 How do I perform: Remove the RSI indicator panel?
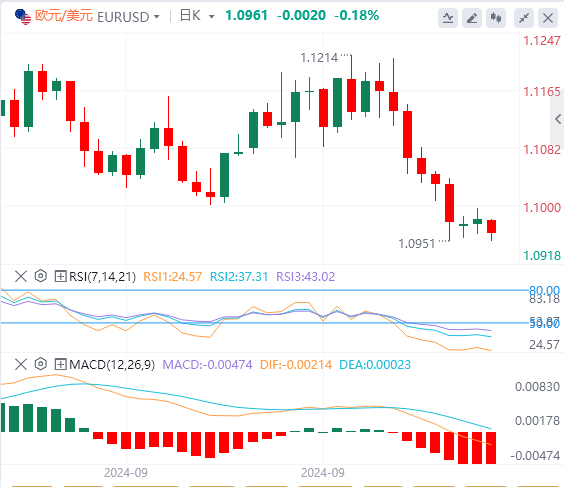tap(21, 276)
